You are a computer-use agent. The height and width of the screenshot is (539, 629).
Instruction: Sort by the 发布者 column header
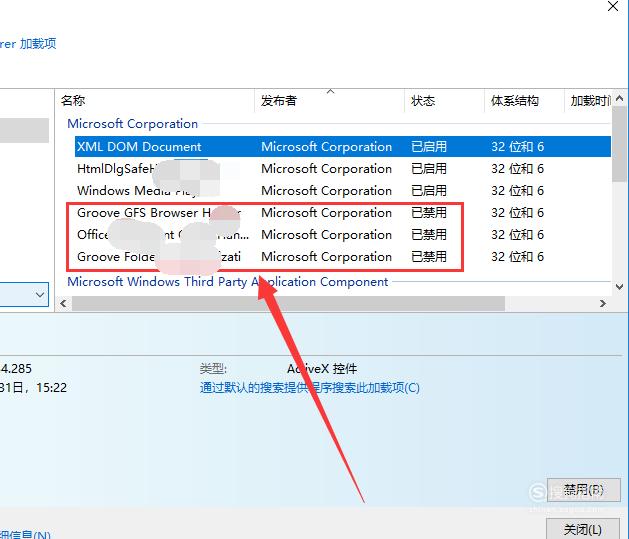(329, 101)
